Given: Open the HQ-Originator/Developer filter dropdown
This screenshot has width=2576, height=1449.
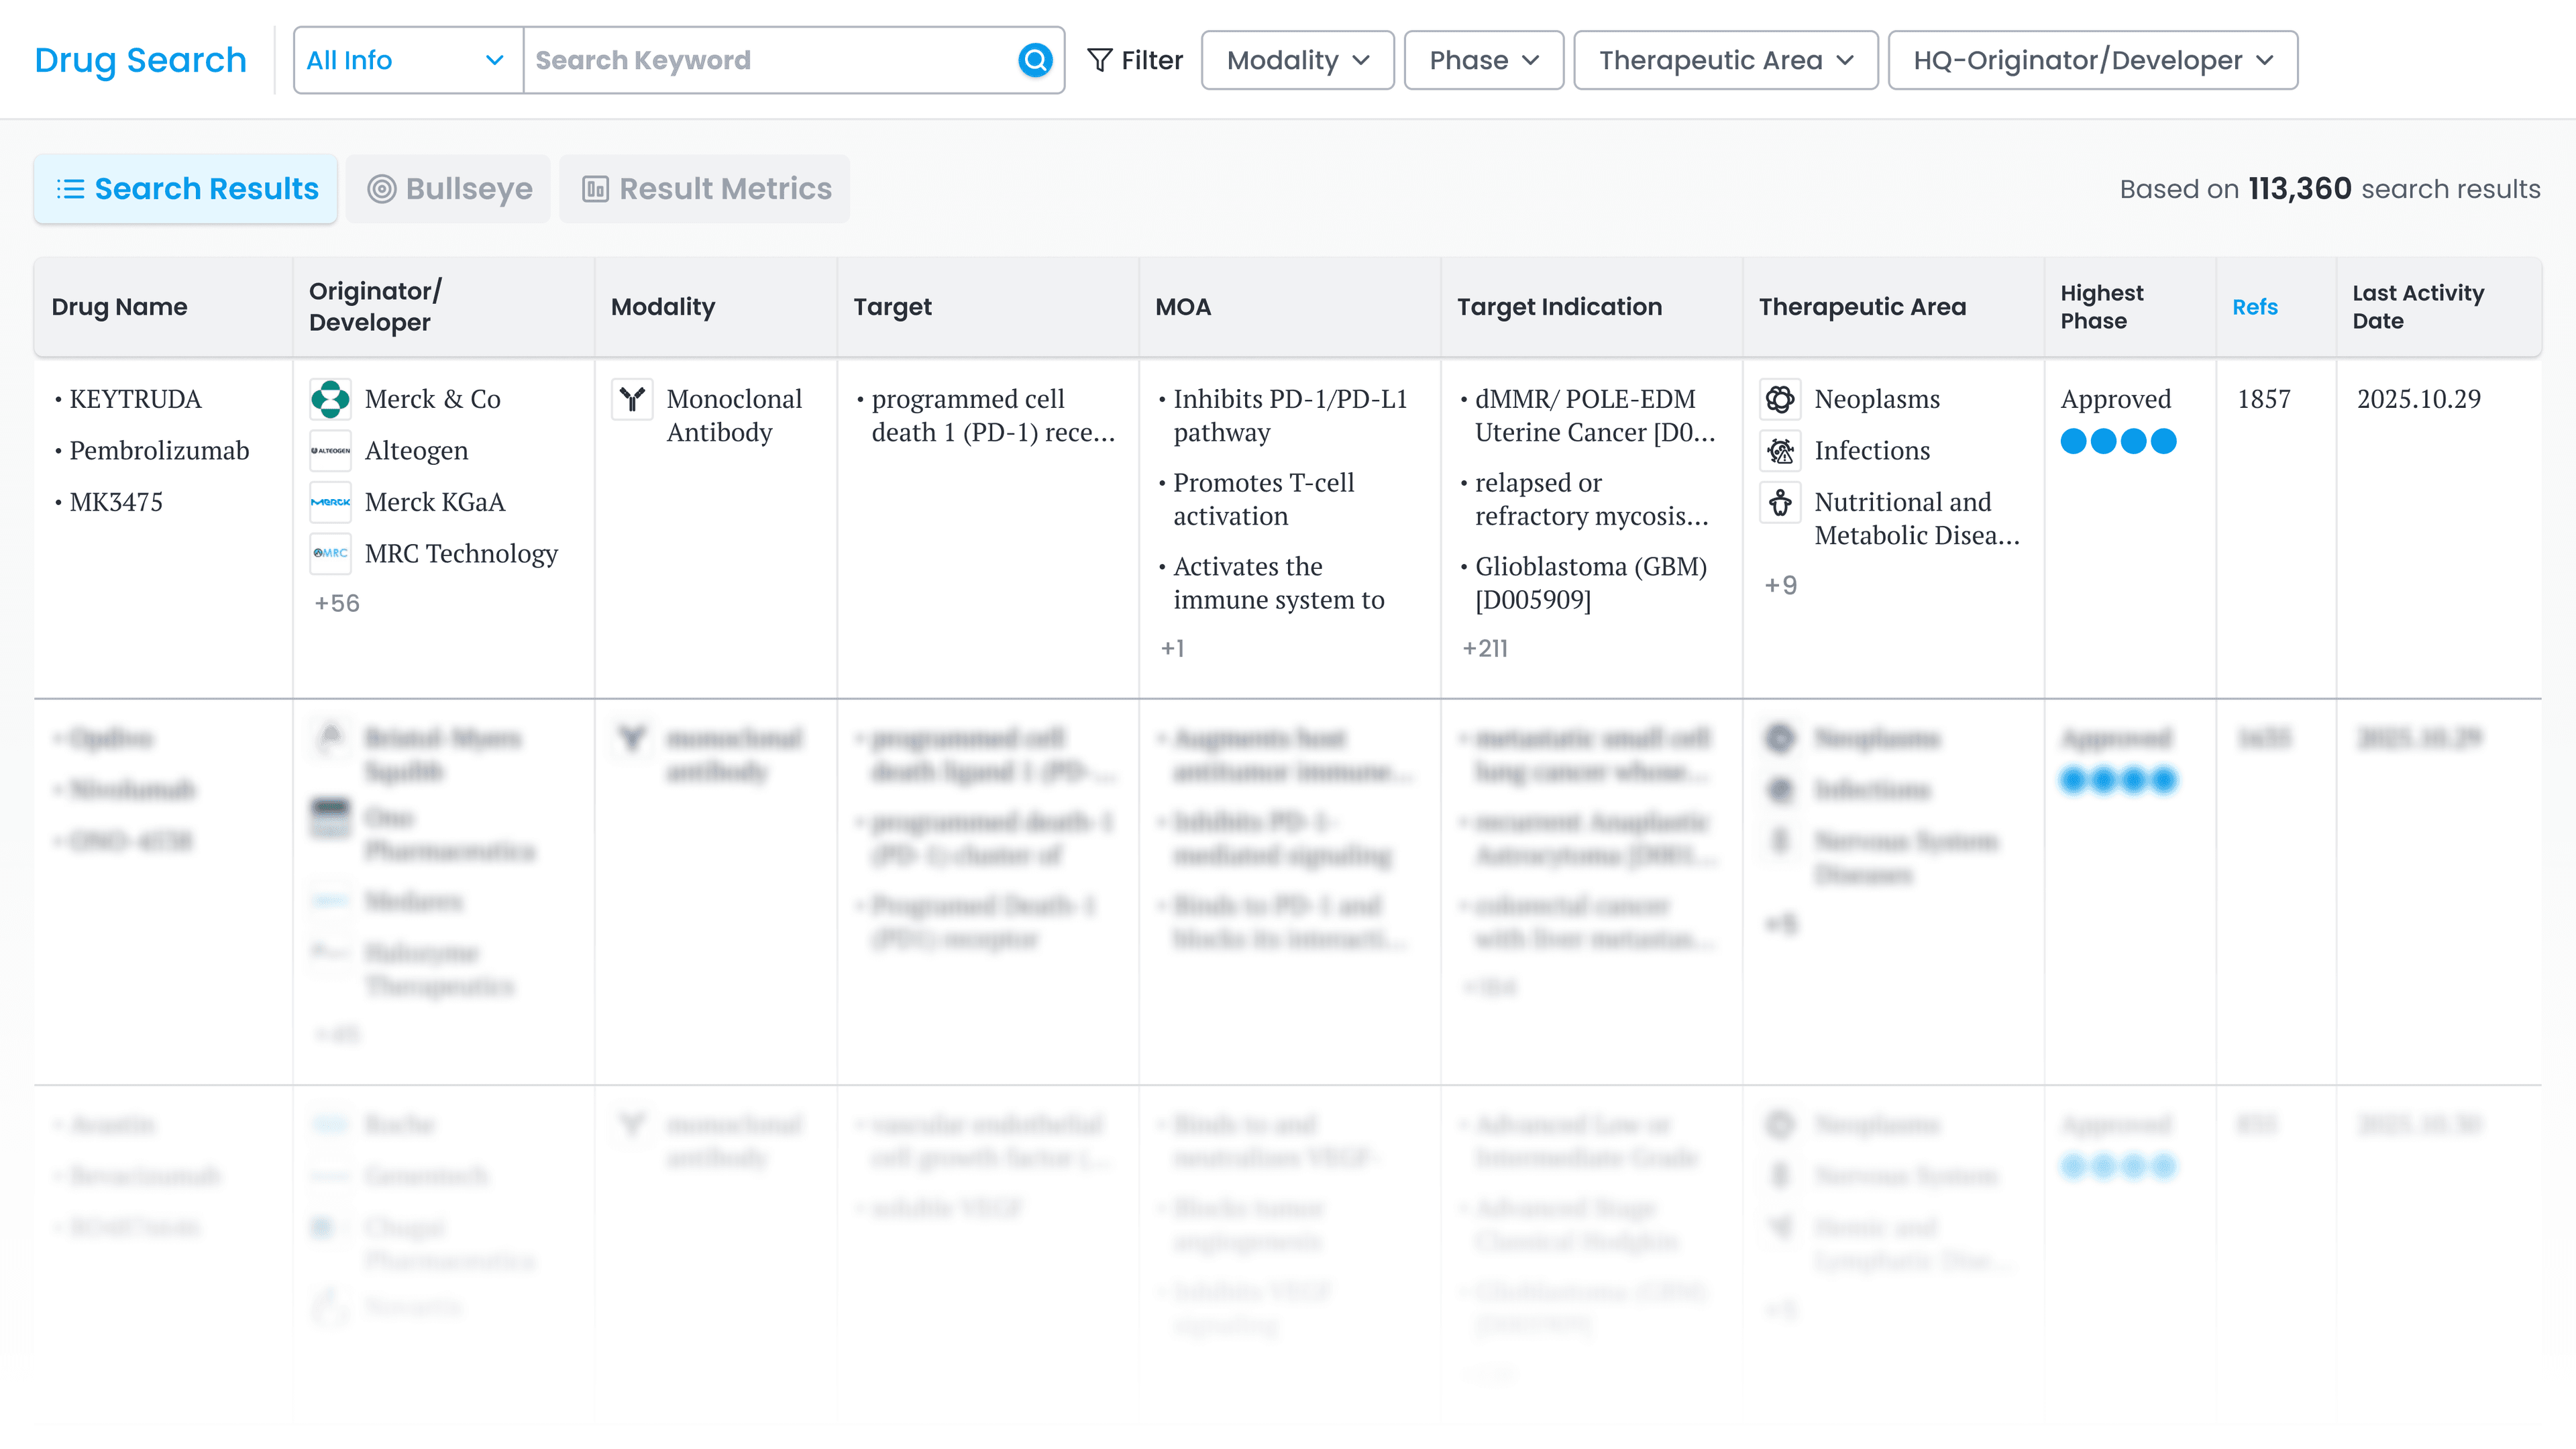Looking at the screenshot, I should pyautogui.click(x=2092, y=60).
